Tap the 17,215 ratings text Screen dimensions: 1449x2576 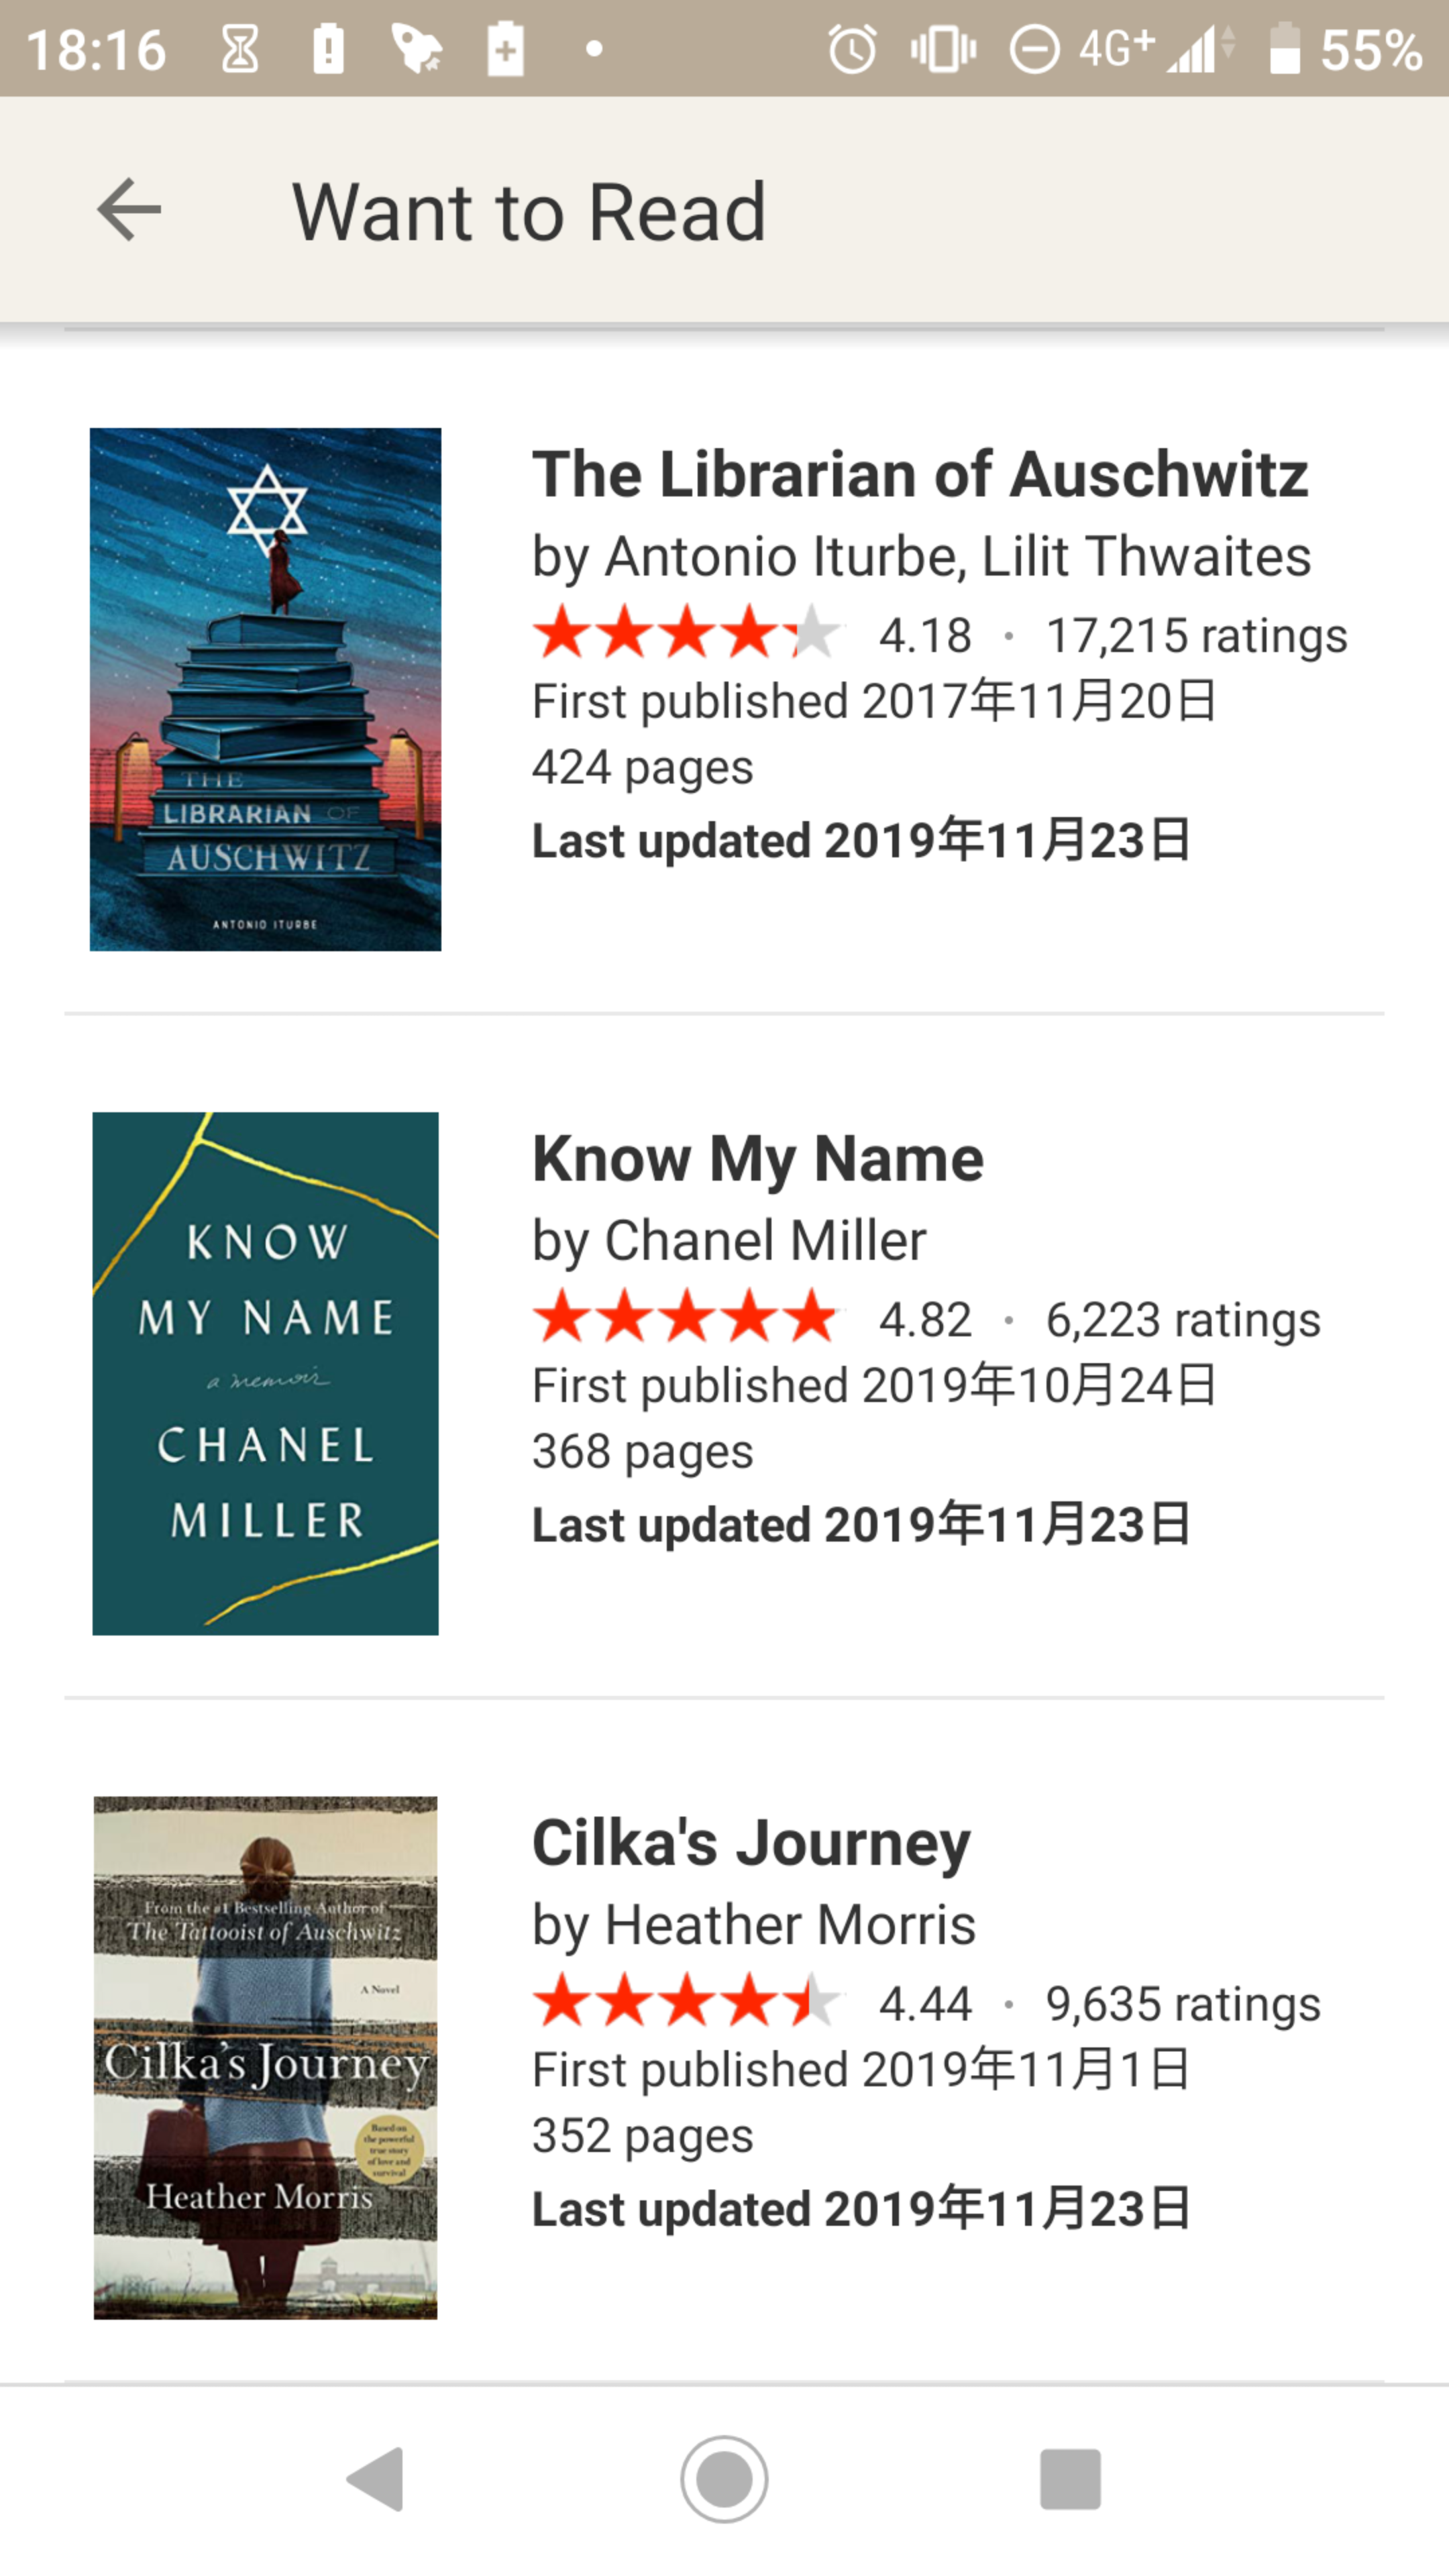1196,635
